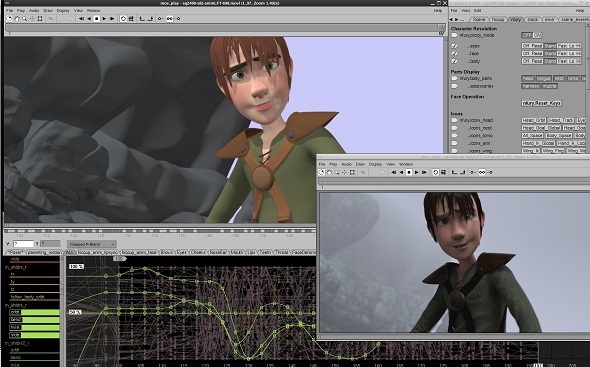This screenshot has width=590, height=367.
Task: Click the film frame icon in top player
Action: (131, 18)
